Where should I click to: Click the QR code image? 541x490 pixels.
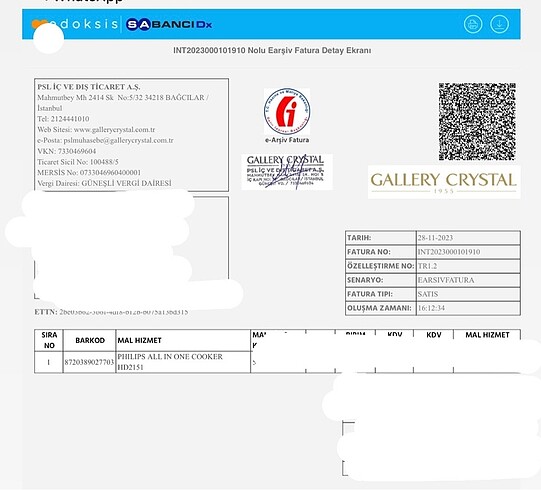[477, 121]
